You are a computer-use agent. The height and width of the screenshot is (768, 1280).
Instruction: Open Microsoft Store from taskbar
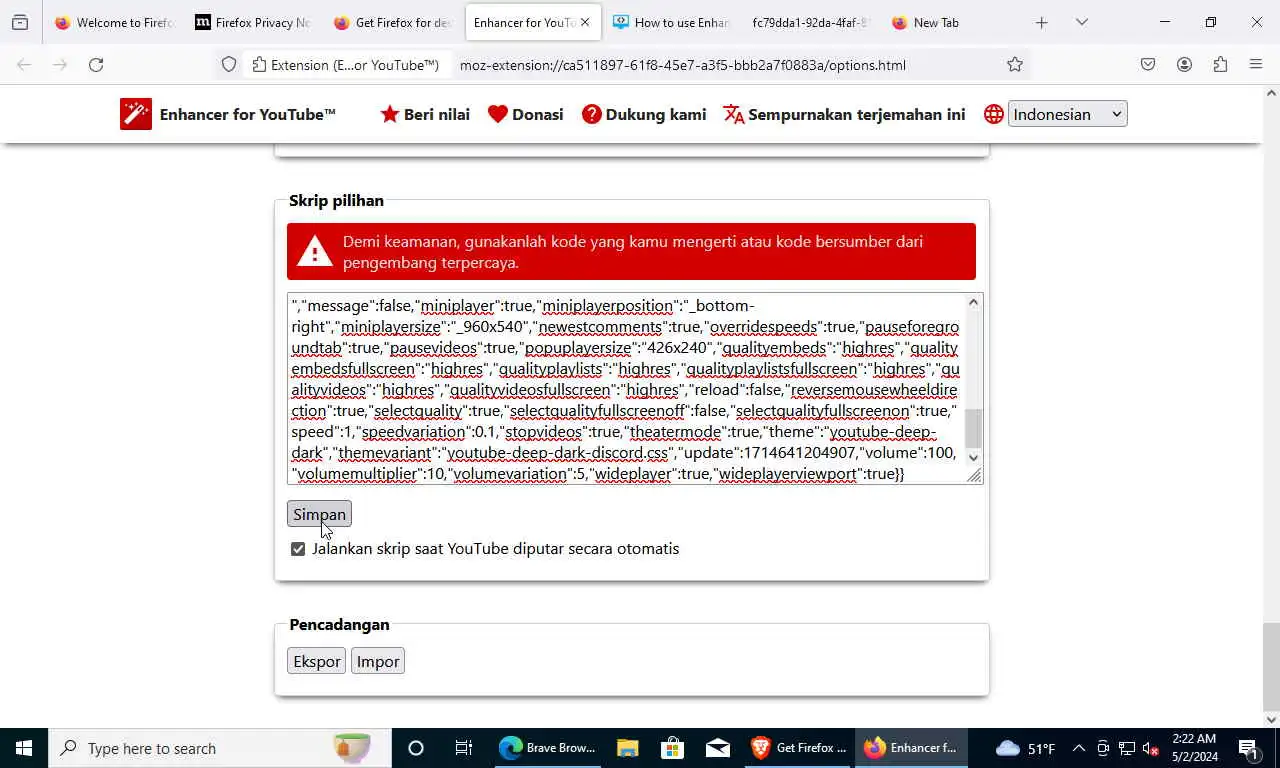coord(672,748)
